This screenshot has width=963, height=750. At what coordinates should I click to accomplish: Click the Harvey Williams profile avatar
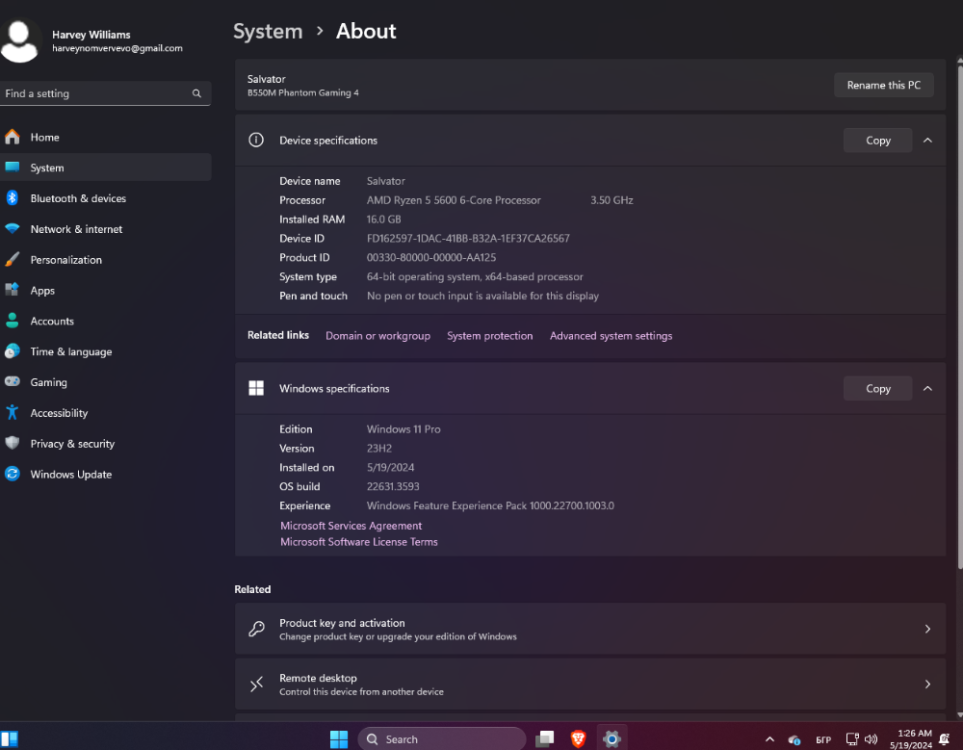20,41
